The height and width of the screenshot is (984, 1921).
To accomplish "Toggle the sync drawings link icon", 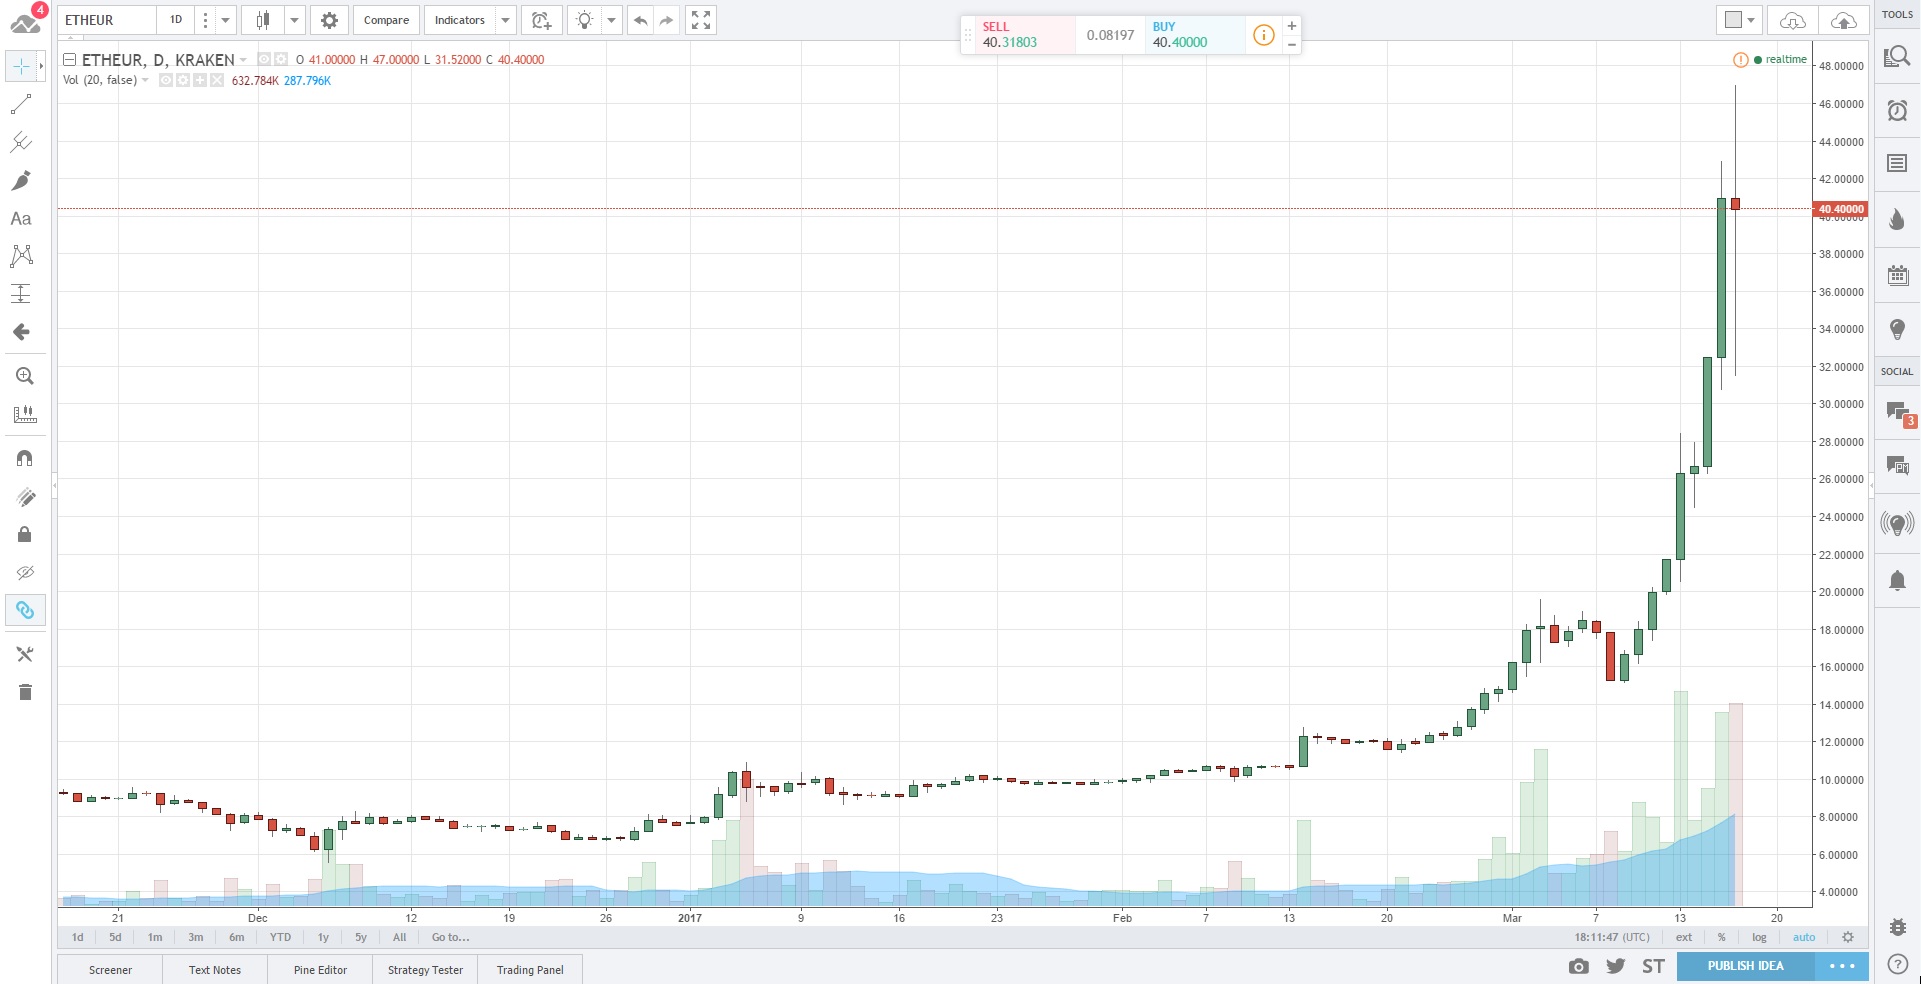I will (x=24, y=610).
